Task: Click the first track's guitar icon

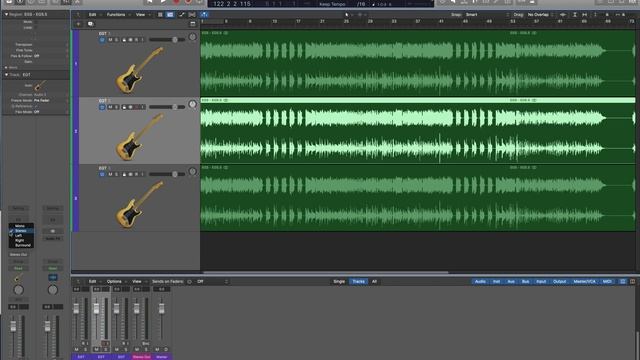Action: pos(139,69)
